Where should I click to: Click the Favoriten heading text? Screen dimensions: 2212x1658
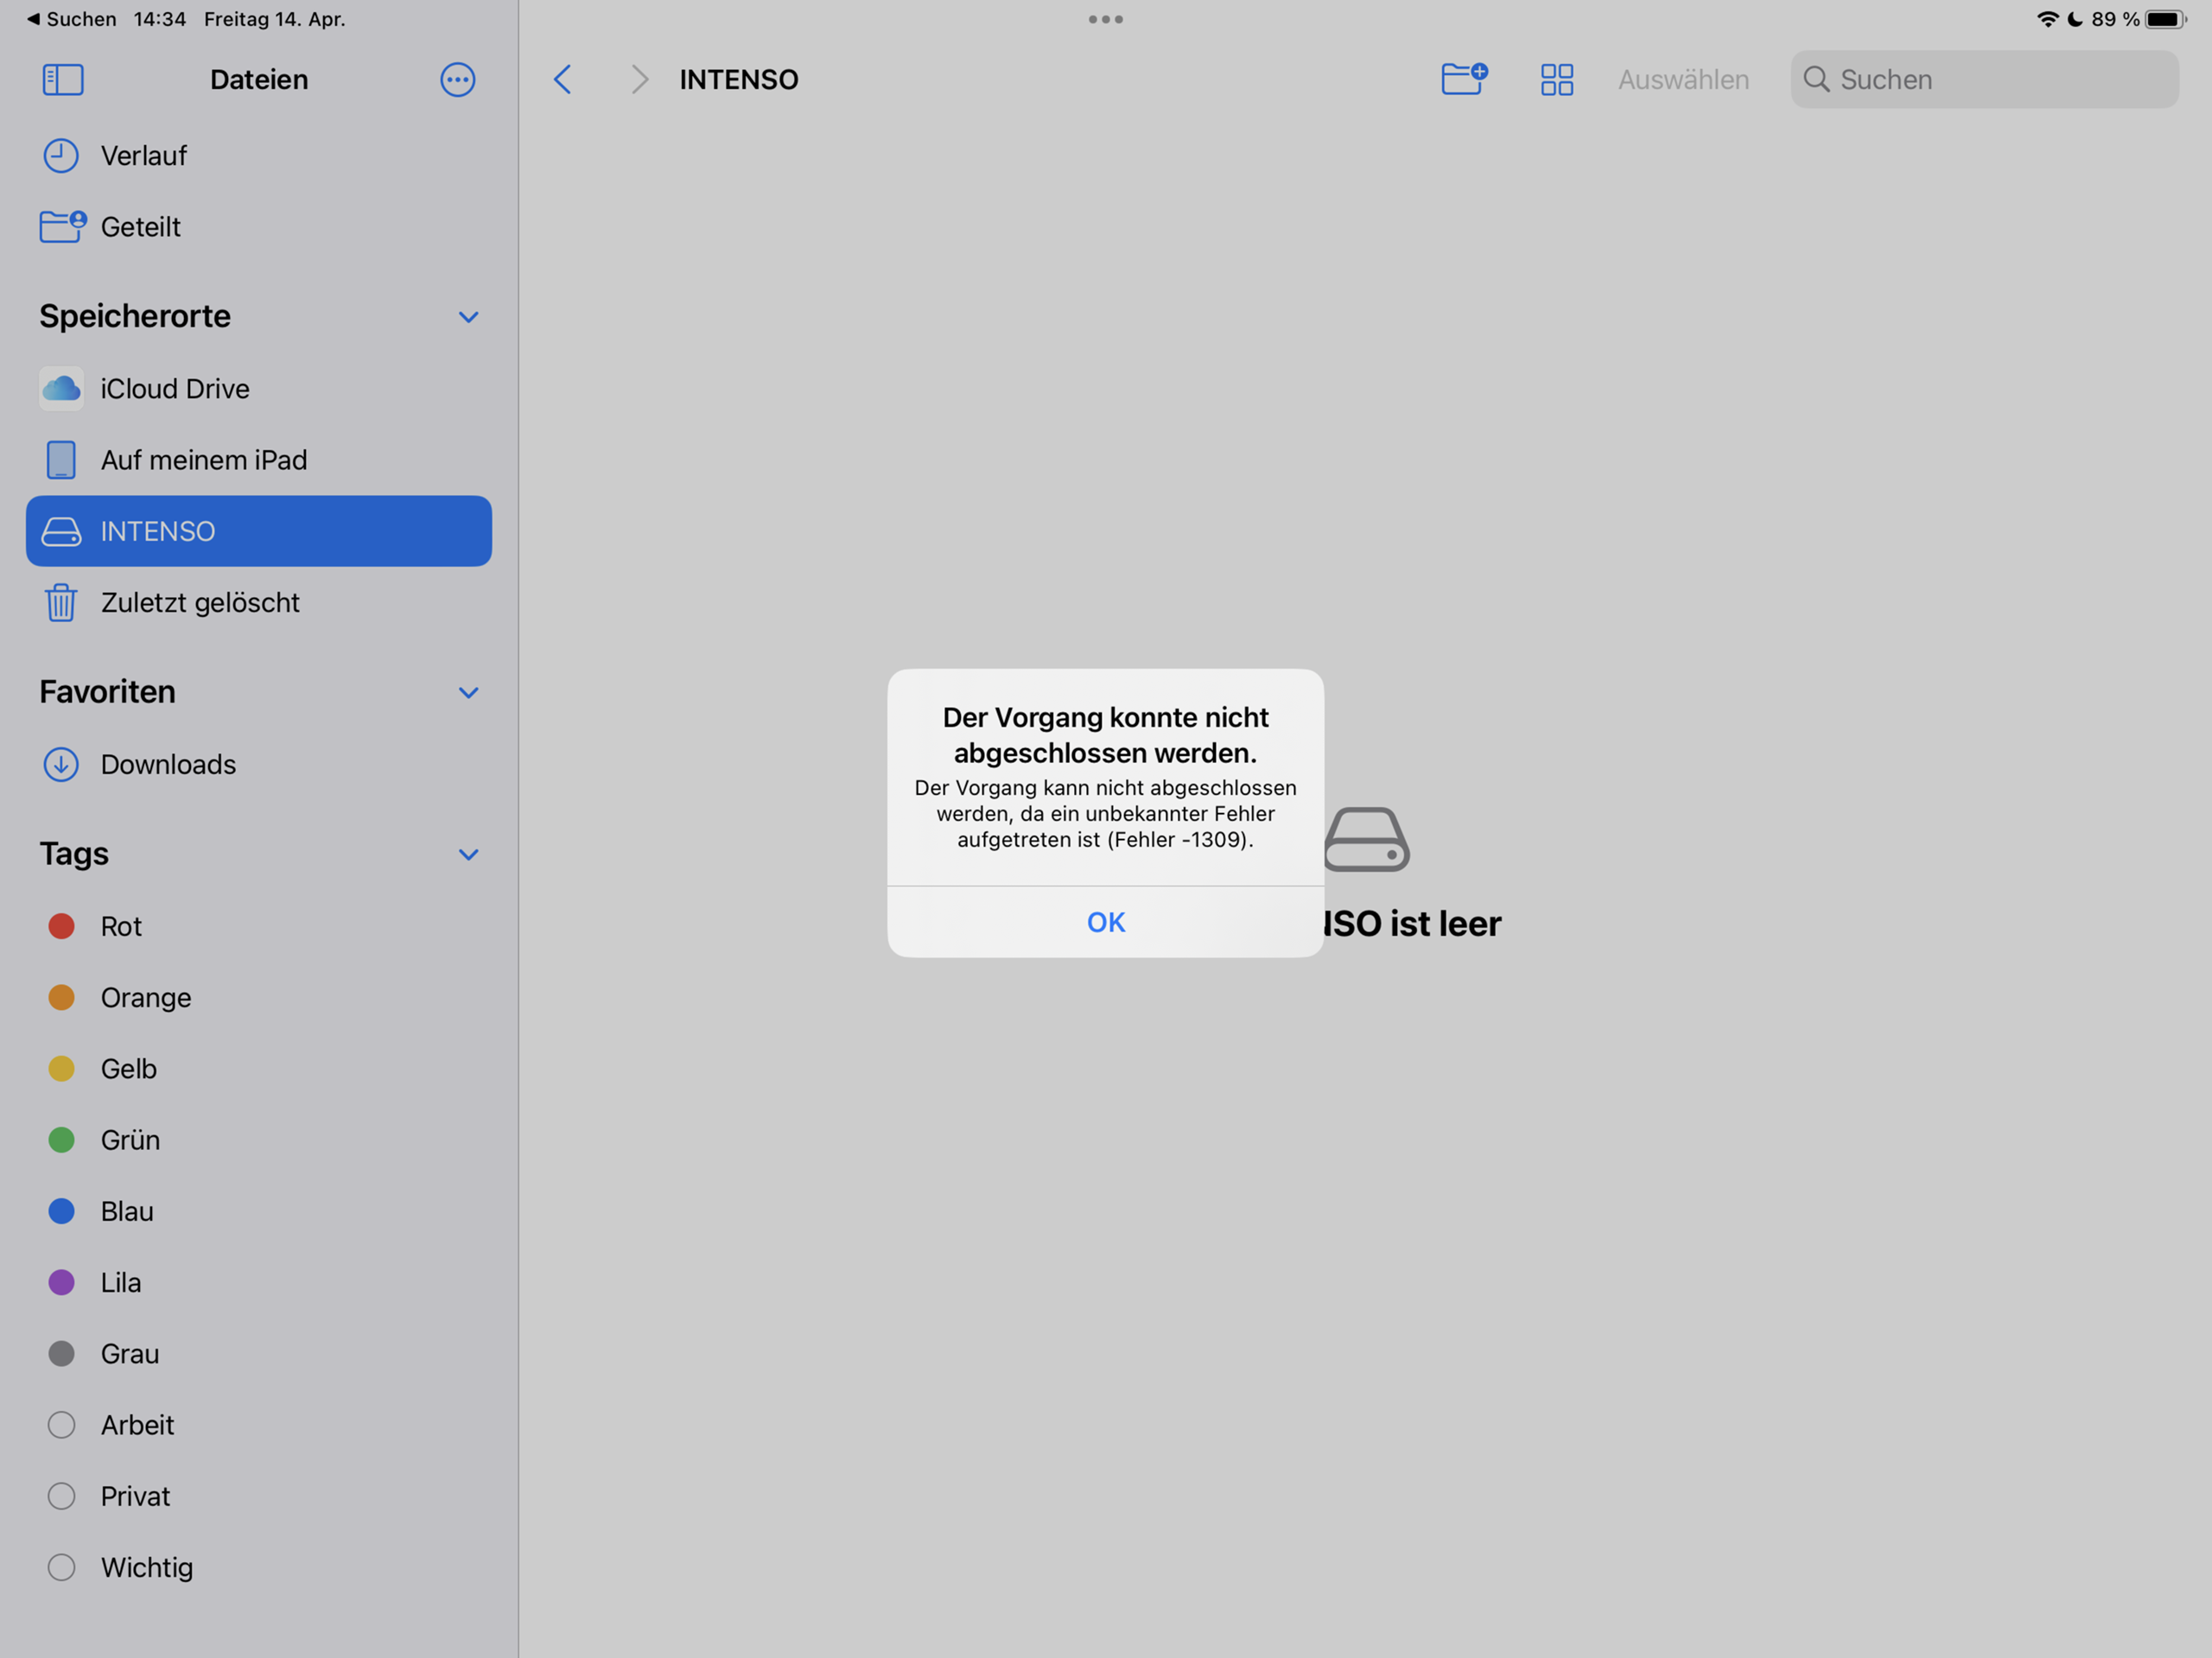point(107,692)
